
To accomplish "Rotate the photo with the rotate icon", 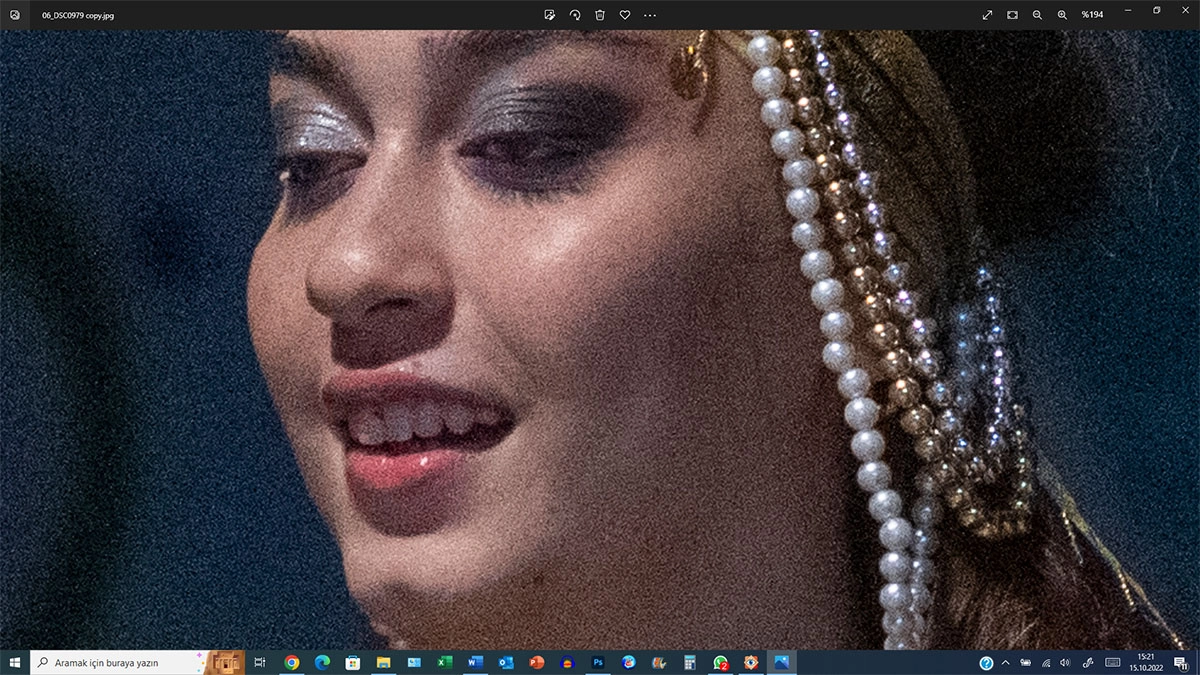I will coord(575,15).
